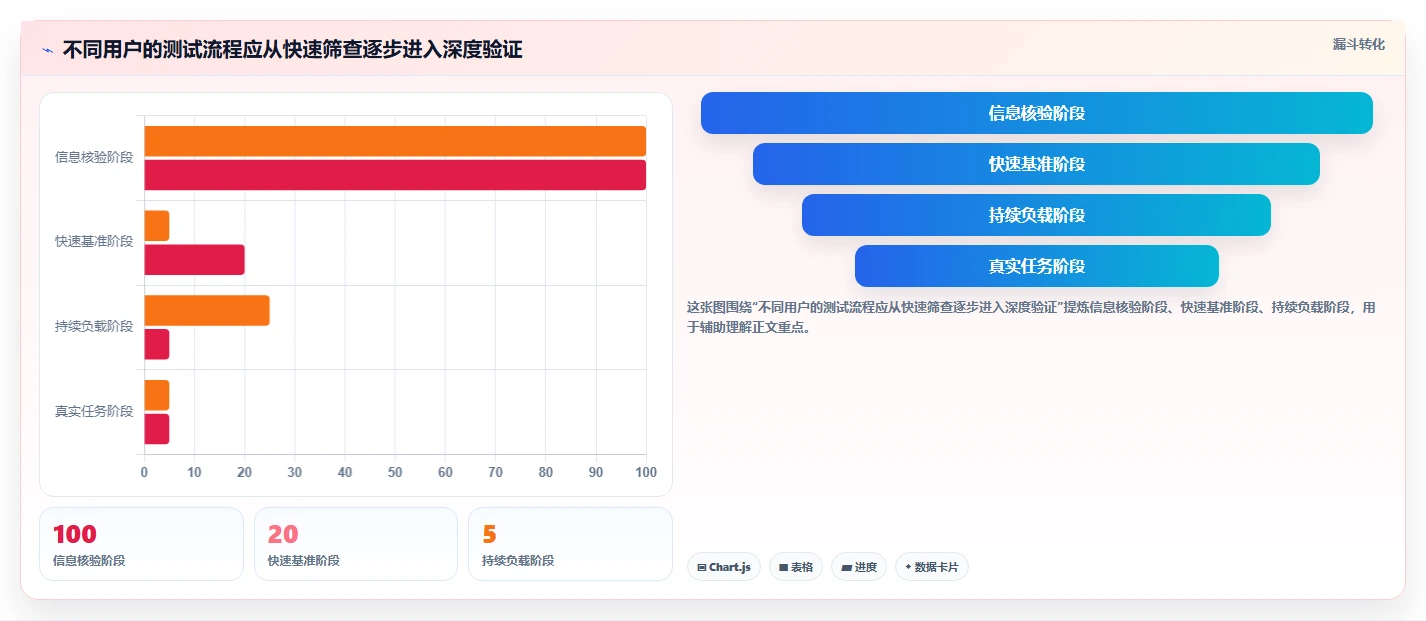Viewport: 1426px width, 621px height.
Task: Open the data card showing 5
Action: coord(570,544)
